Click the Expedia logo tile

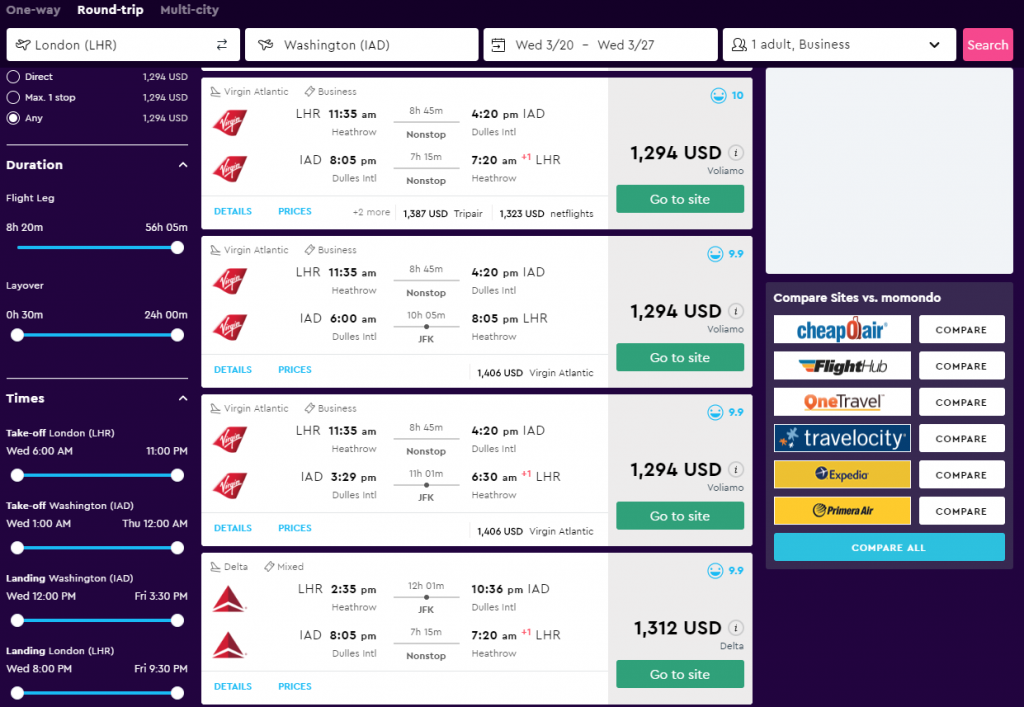842,475
